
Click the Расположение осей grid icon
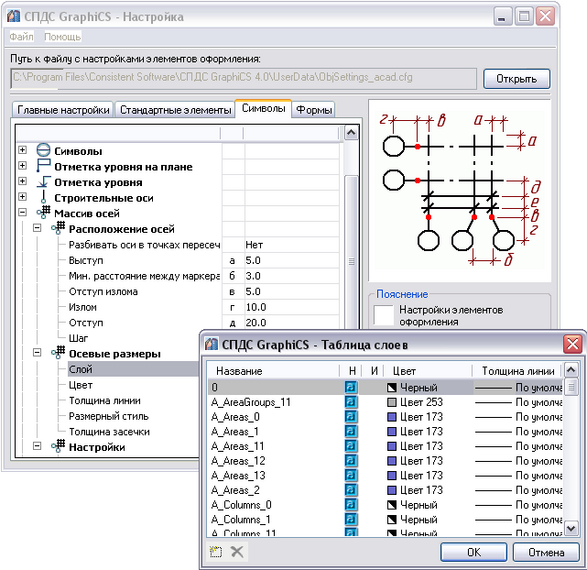[x=58, y=228]
